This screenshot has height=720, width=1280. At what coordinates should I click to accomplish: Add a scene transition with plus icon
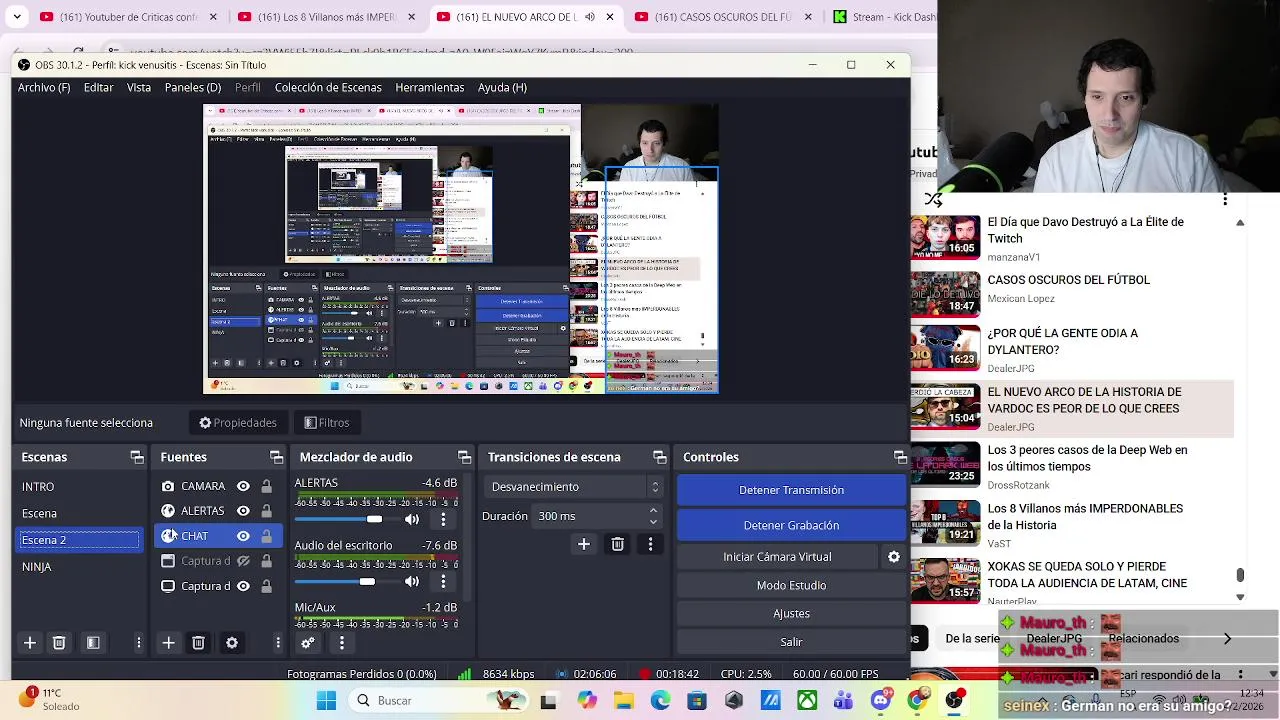(584, 544)
